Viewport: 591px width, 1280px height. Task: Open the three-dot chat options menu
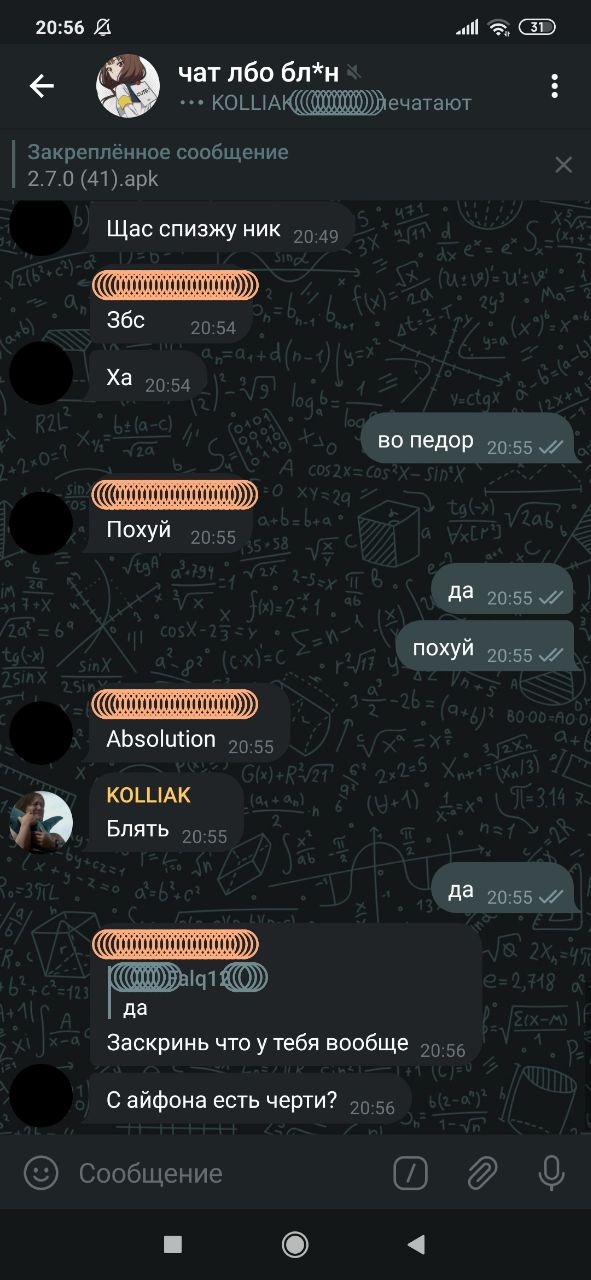coord(554,86)
